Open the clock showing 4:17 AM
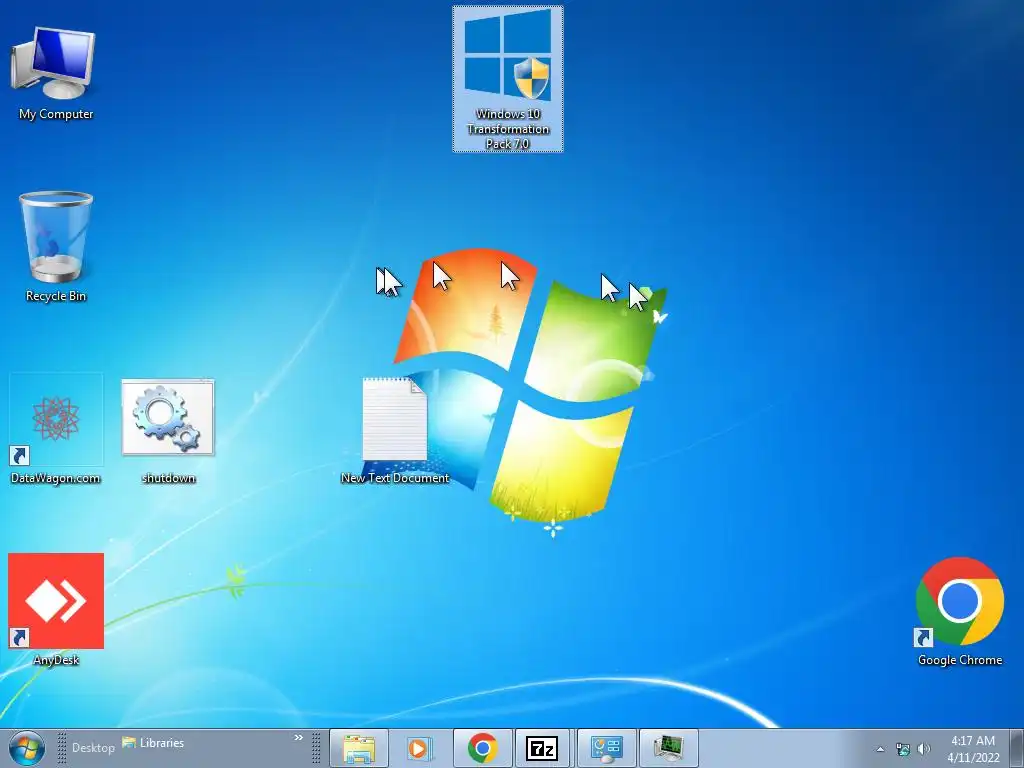 tap(972, 741)
